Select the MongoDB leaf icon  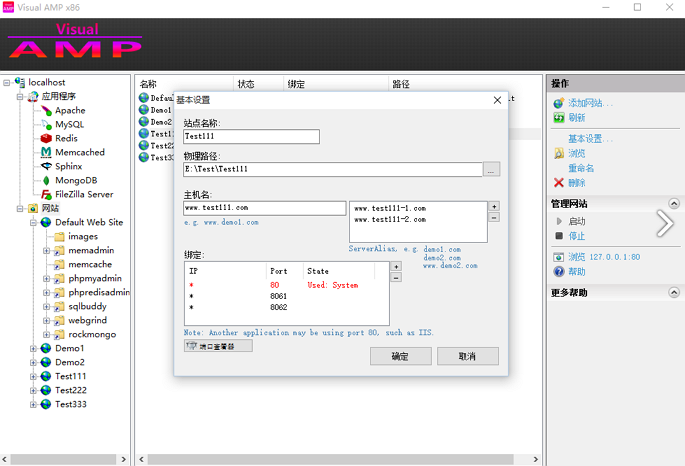coord(46,180)
